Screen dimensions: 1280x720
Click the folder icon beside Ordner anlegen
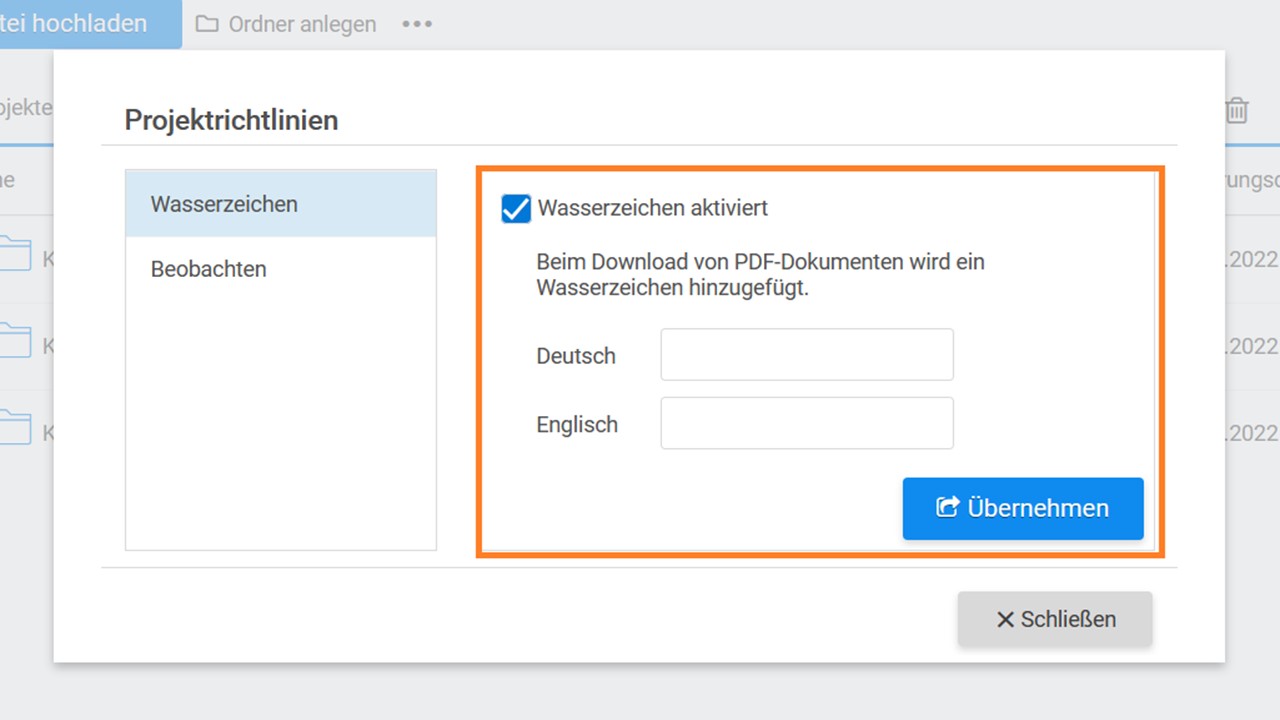207,24
